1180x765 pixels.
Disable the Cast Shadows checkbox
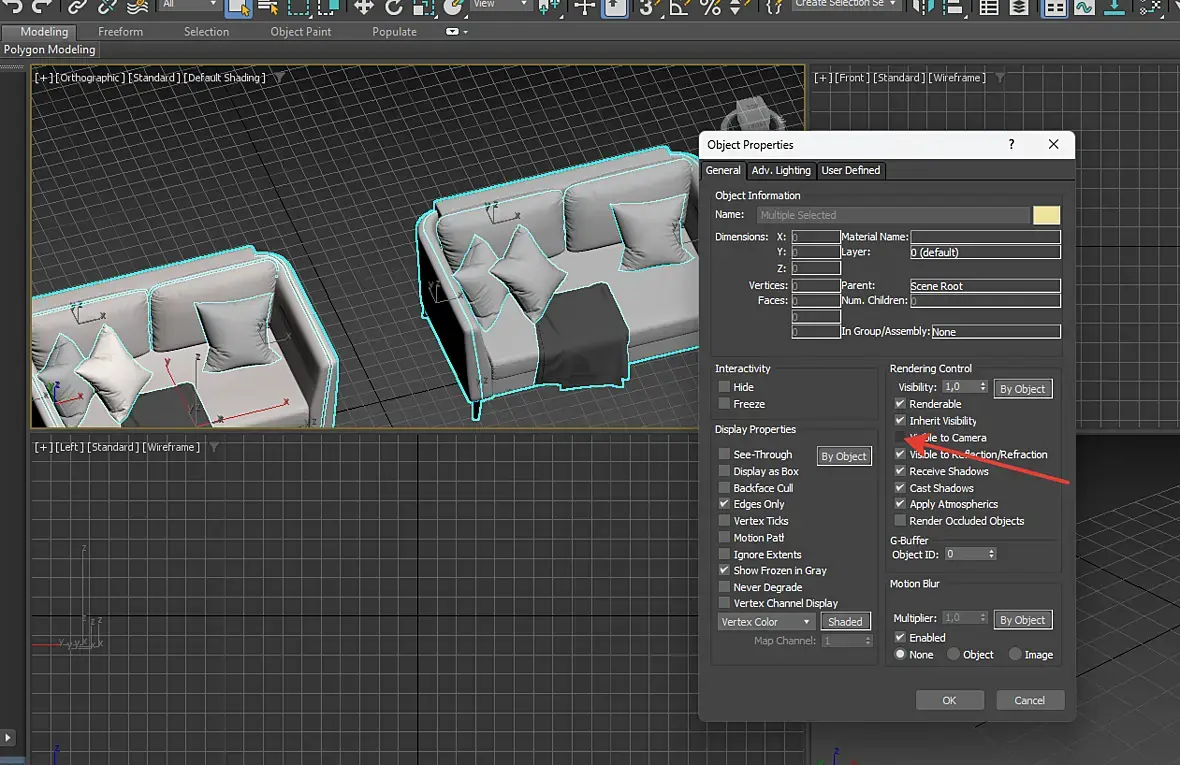900,488
